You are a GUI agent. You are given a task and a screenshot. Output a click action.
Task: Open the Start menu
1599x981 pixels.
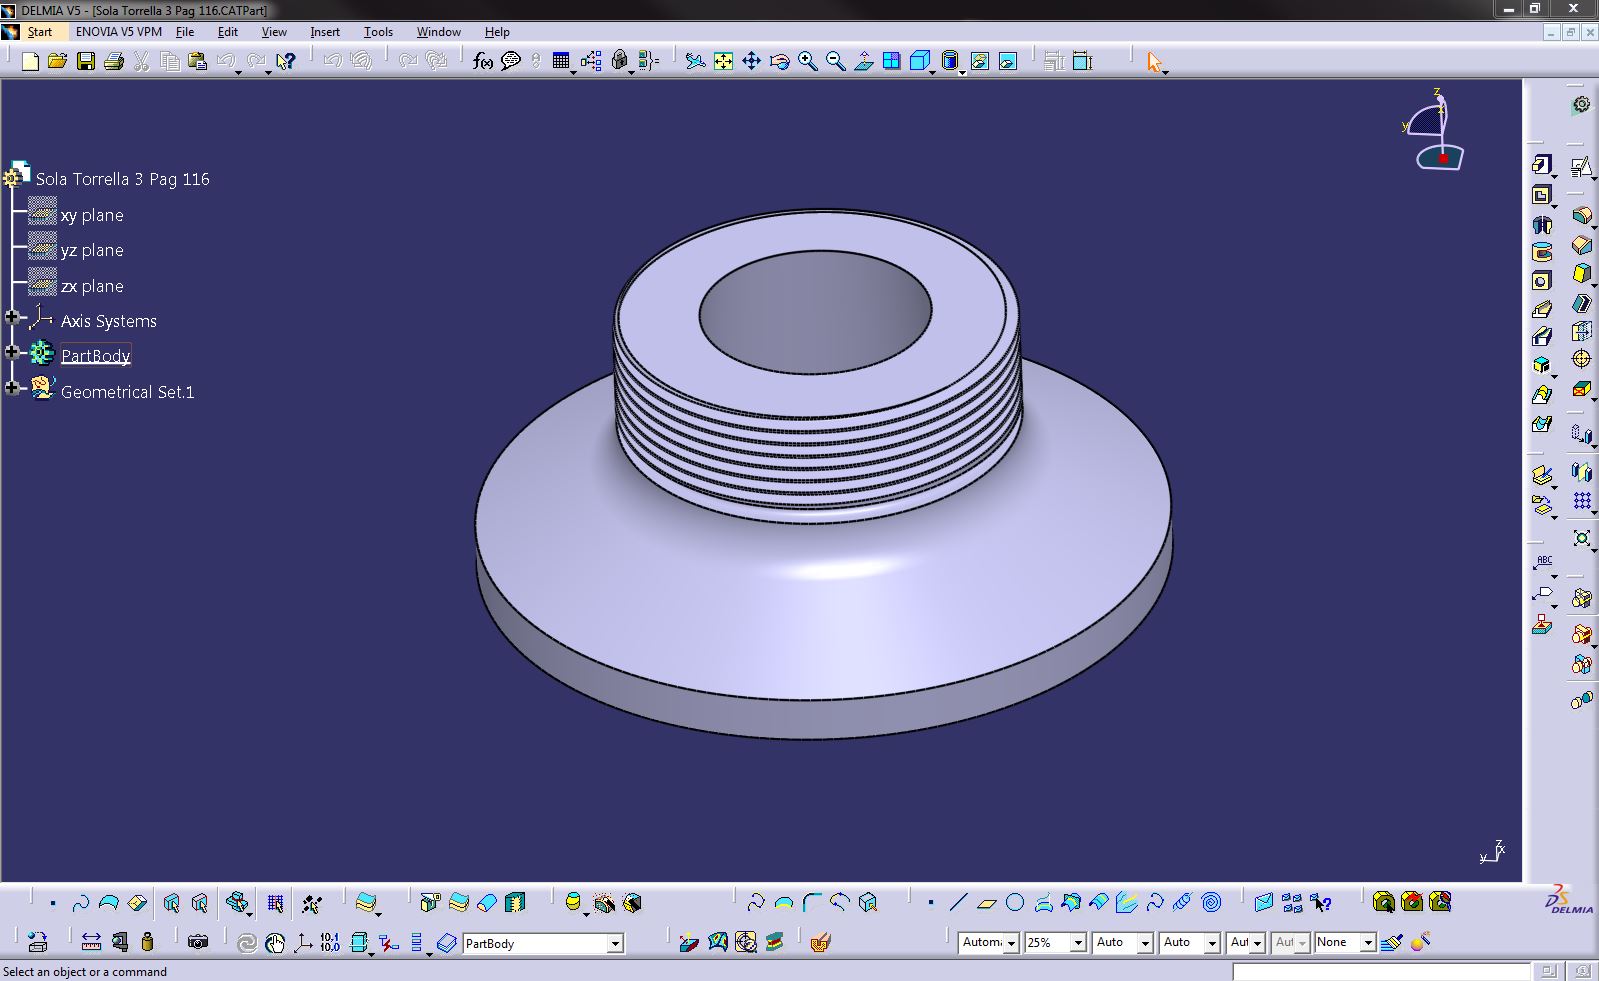click(39, 32)
